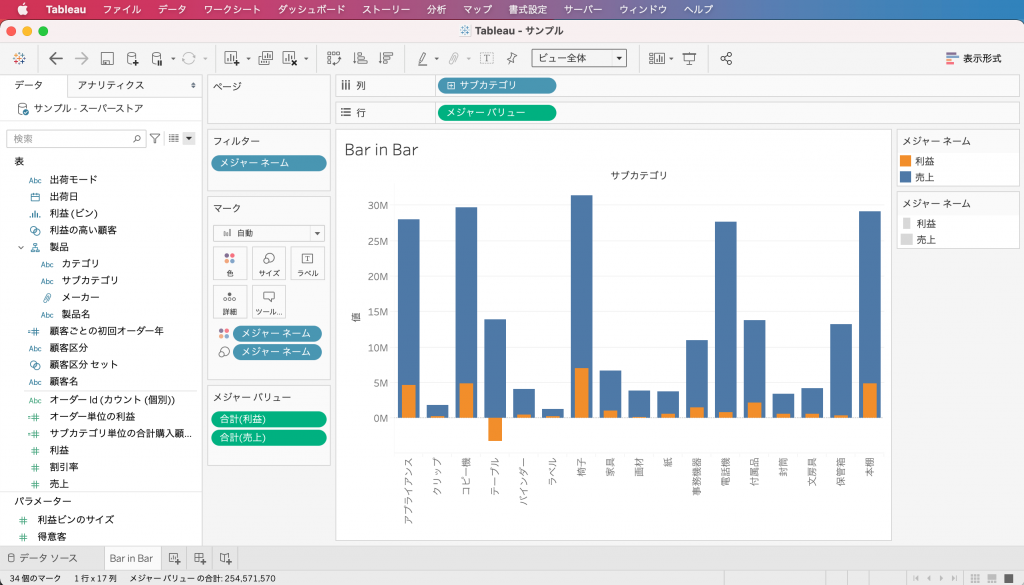Open the ビュー全体 fit dropdown
Viewport: 1024px width, 585px height.
click(x=579, y=58)
